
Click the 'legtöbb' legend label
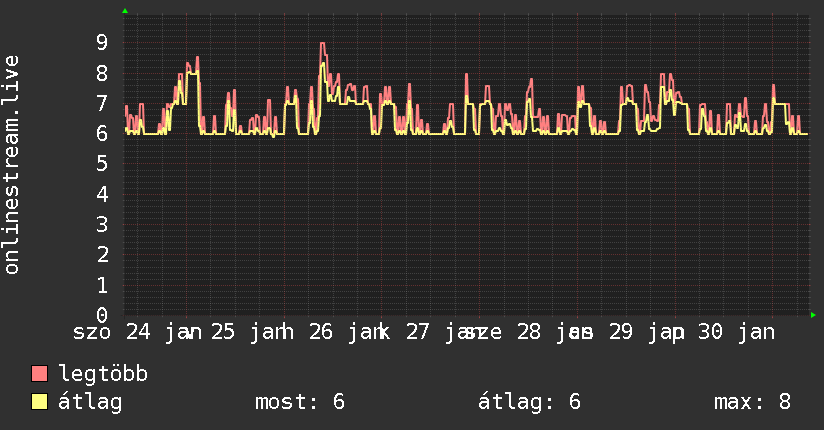103,373
